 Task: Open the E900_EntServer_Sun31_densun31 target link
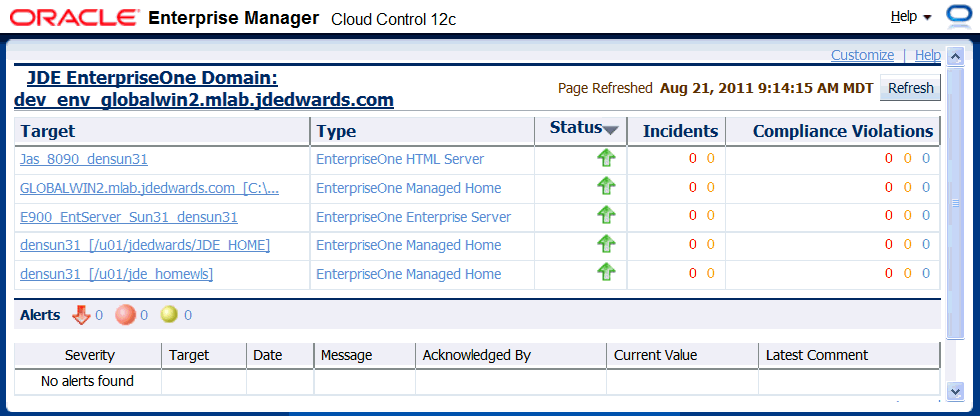(129, 216)
